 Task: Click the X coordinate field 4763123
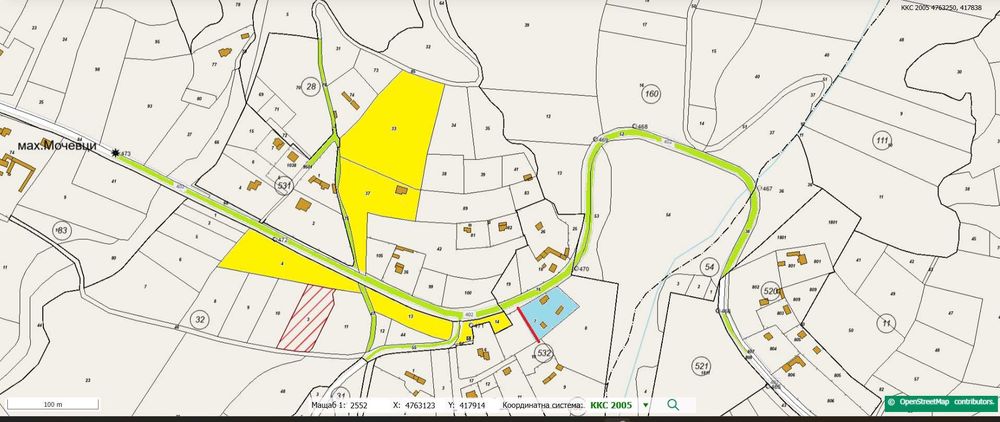point(418,405)
